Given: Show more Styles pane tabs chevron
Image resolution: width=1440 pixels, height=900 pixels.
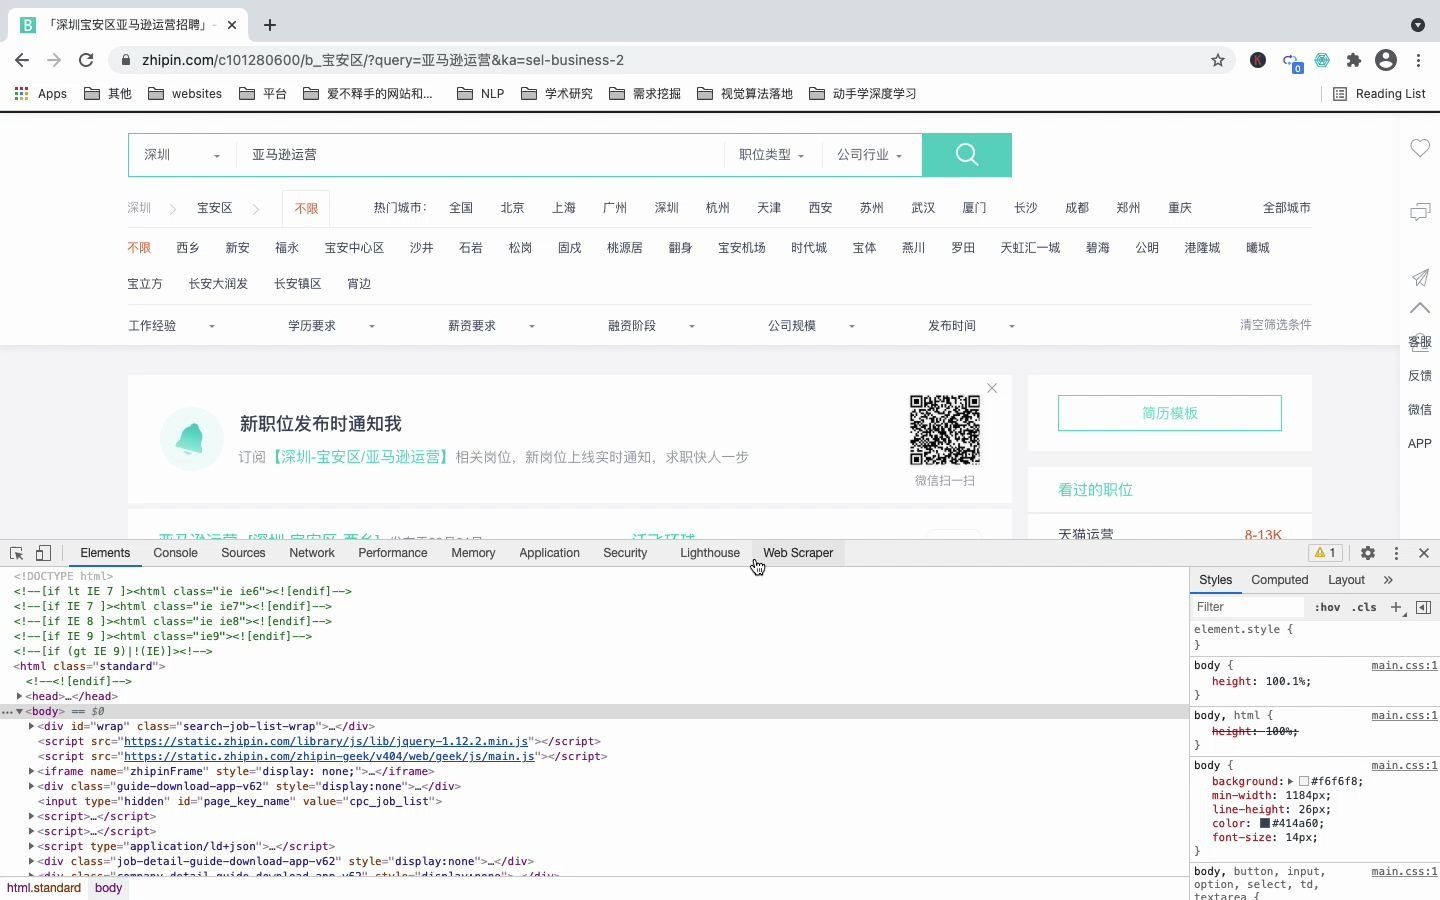Looking at the screenshot, I should point(1388,580).
